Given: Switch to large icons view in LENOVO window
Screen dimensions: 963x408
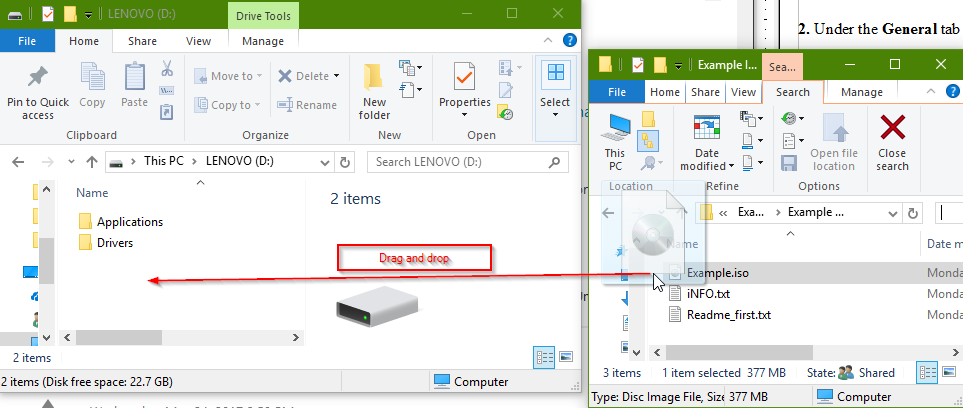Looking at the screenshot, I should pyautogui.click(x=566, y=356).
